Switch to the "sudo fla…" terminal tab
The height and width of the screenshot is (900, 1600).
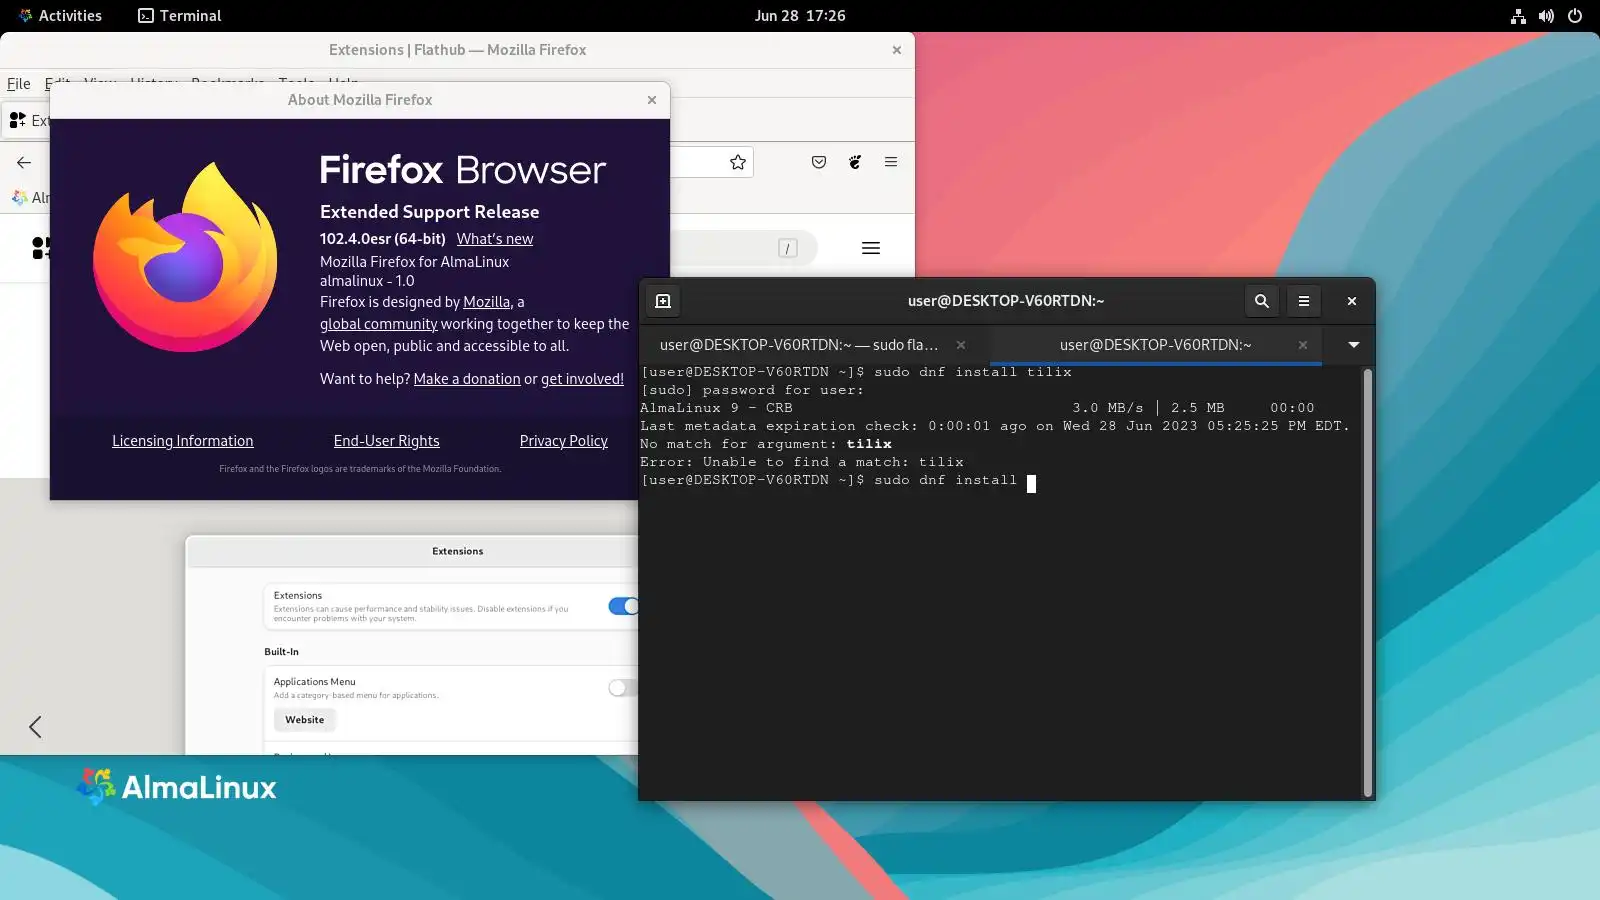[799, 345]
